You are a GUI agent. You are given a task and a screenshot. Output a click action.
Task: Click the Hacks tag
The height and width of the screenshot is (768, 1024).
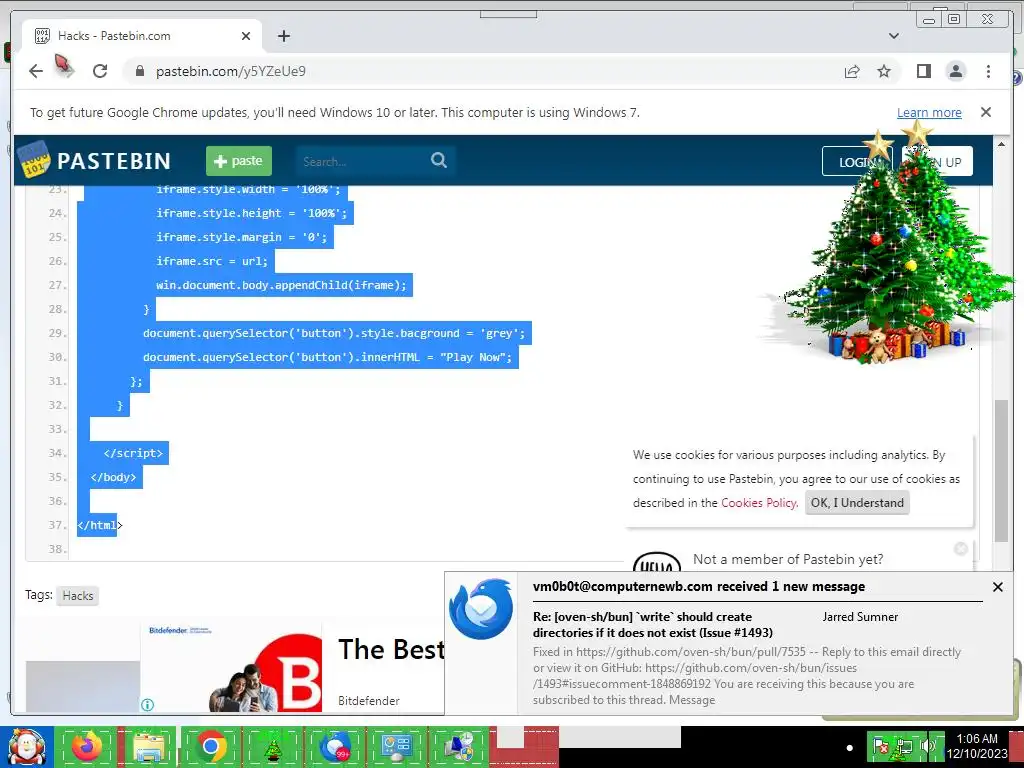(78, 596)
